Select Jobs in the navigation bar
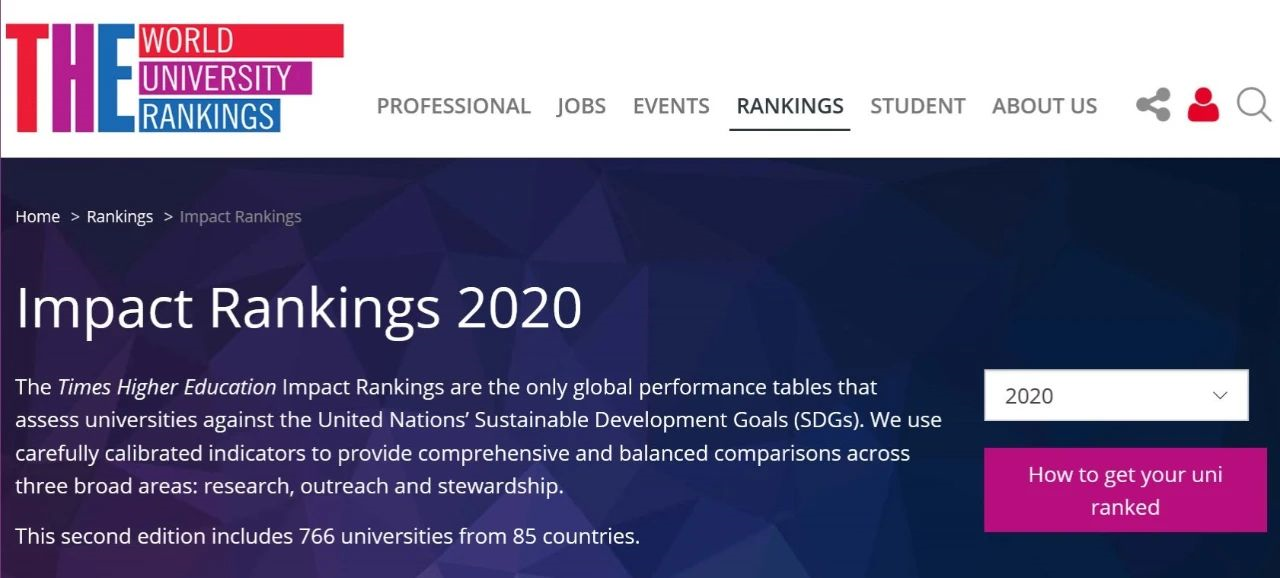1280x578 pixels. click(581, 106)
